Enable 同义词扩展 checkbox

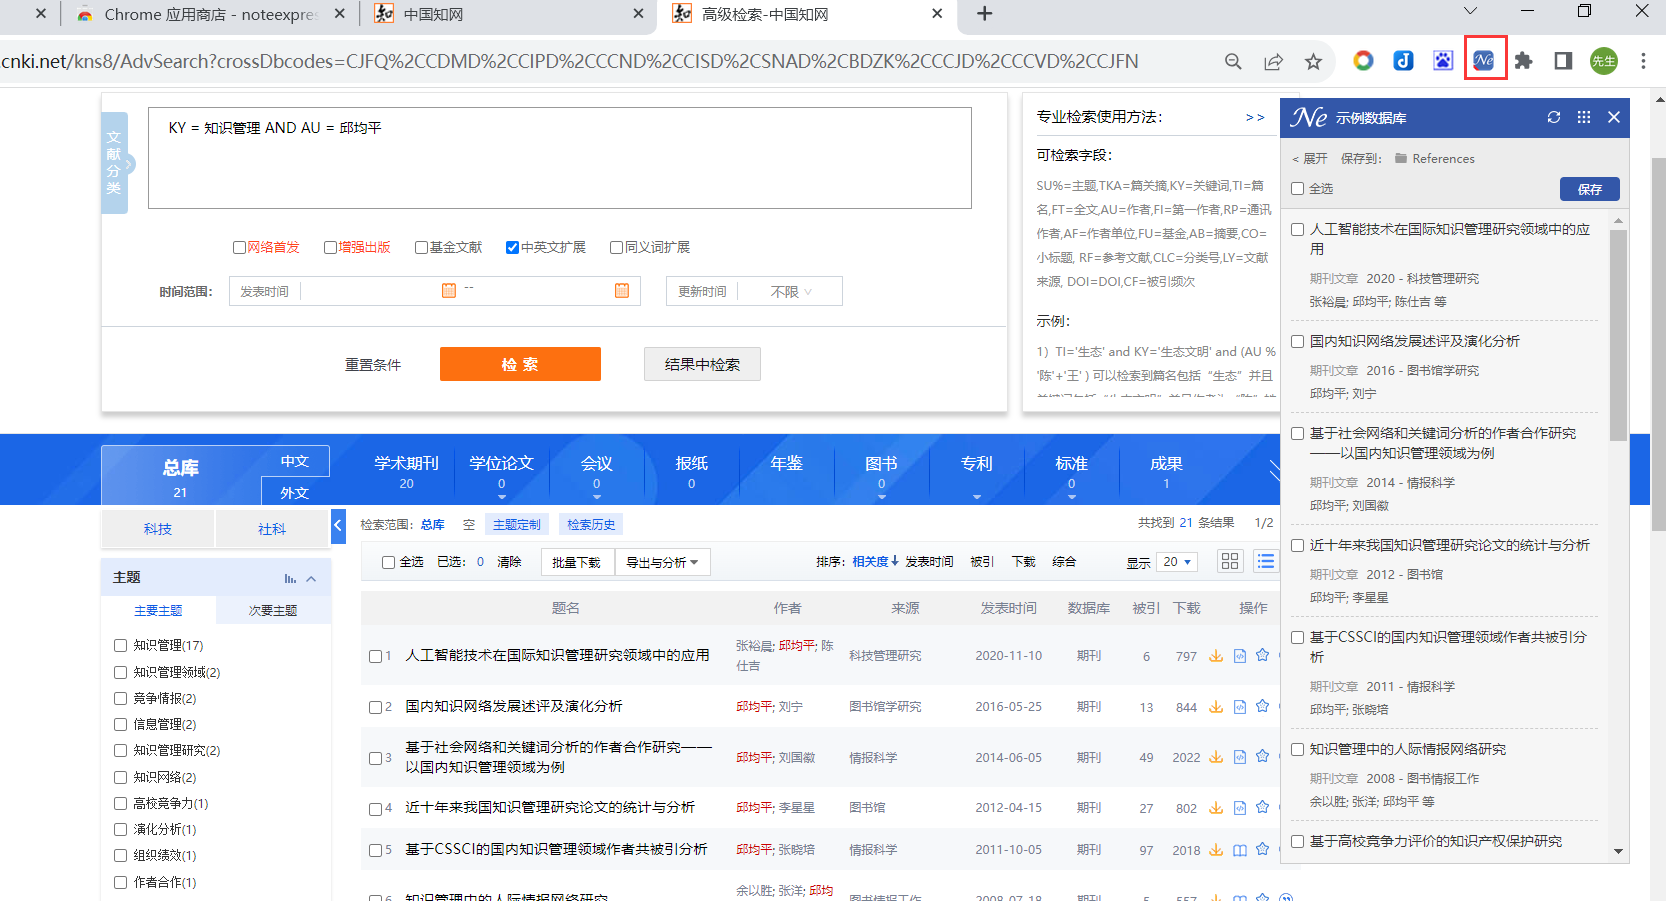coord(616,247)
